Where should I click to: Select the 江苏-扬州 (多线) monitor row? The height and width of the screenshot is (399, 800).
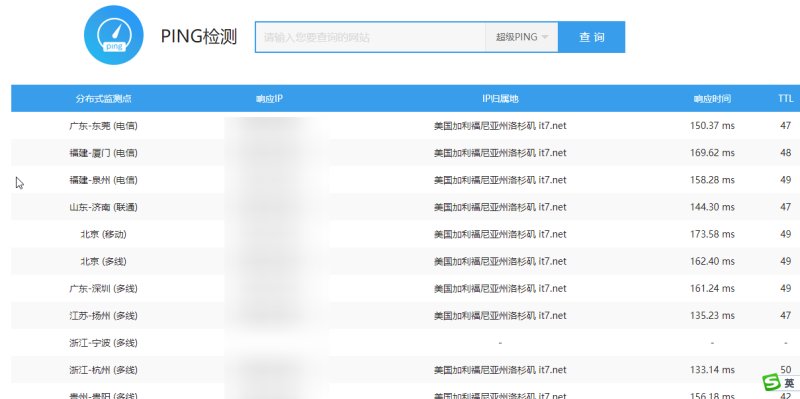click(x=406, y=315)
